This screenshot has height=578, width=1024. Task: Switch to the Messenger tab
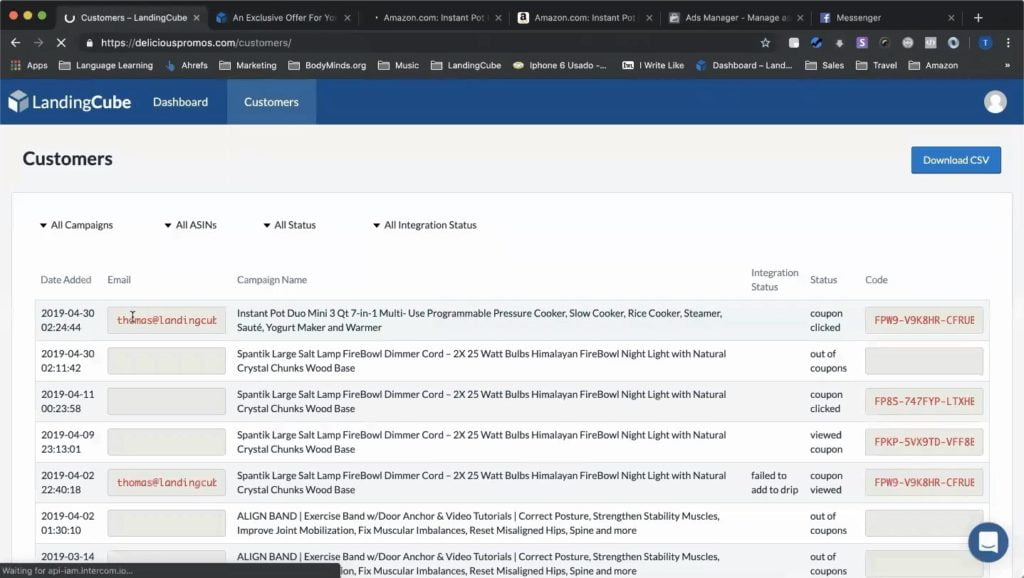[x=887, y=18]
